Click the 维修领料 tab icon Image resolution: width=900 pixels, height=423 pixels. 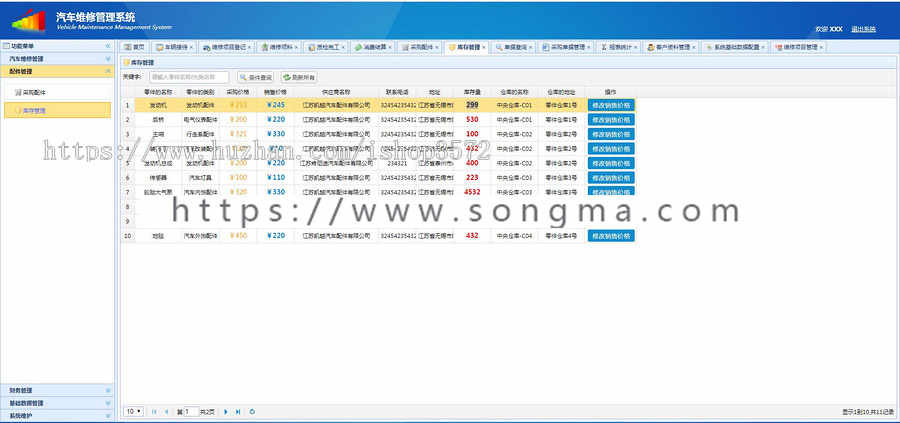[265, 47]
